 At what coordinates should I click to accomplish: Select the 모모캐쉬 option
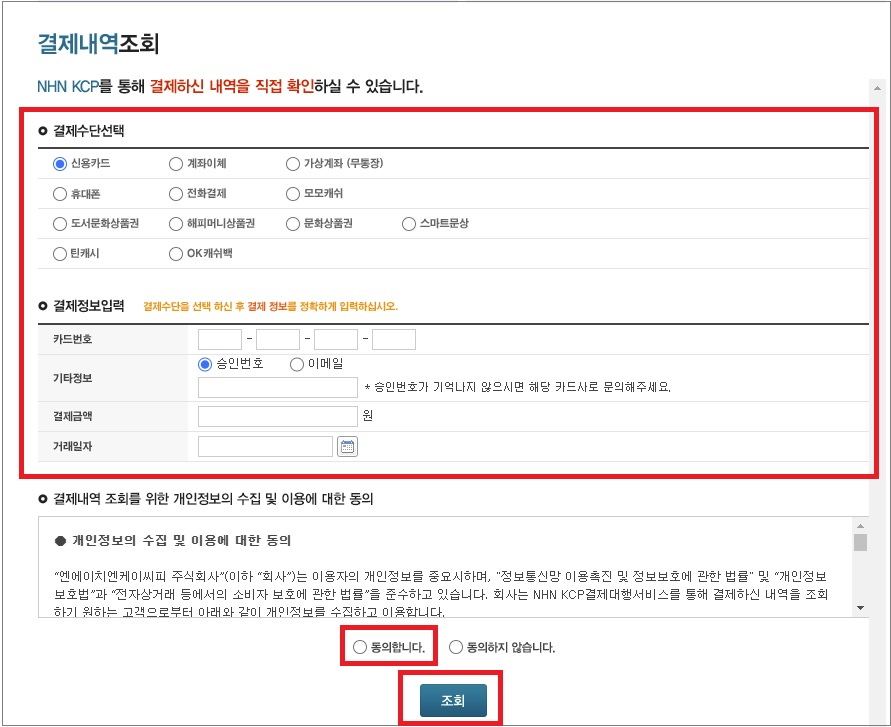[291, 193]
